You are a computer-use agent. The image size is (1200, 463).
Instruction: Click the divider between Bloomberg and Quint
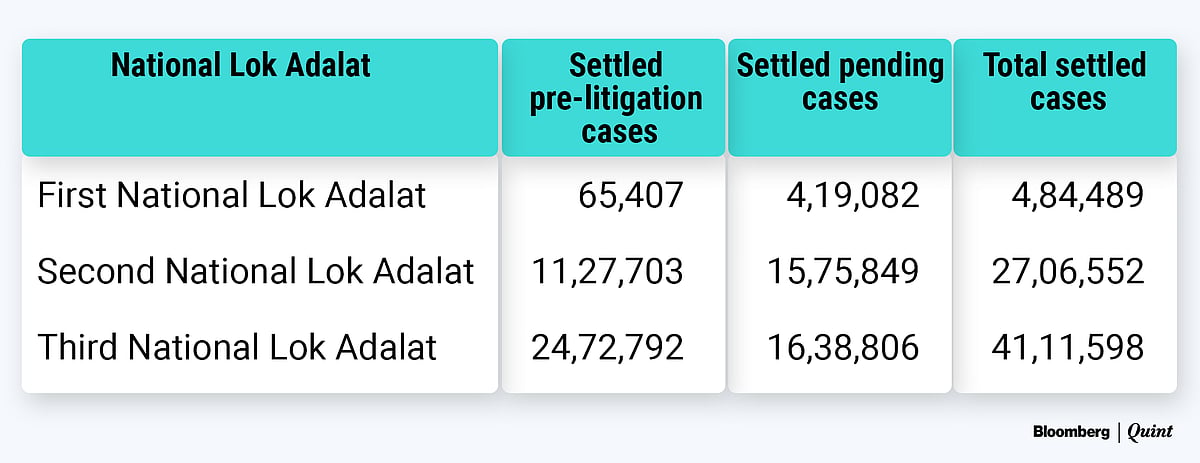click(x=1117, y=432)
